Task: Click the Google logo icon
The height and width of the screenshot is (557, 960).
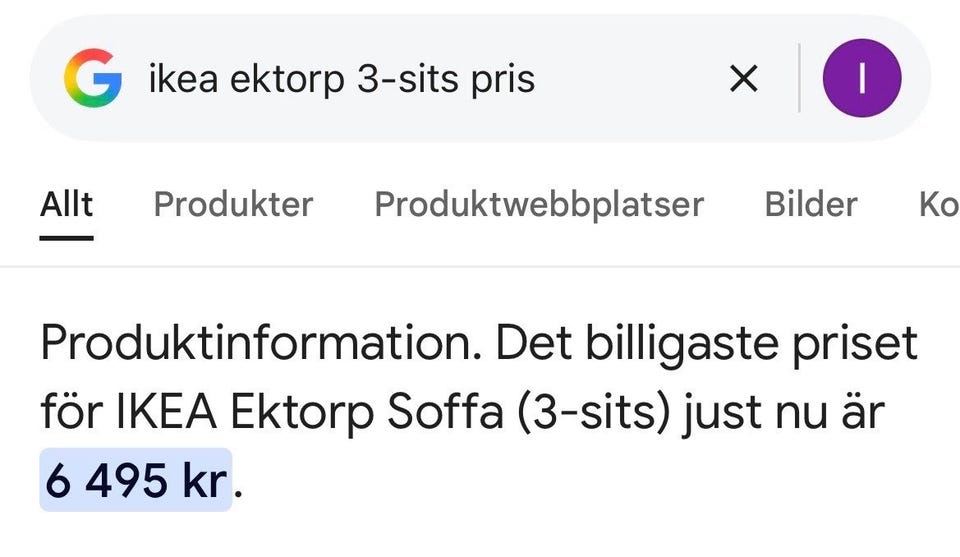Action: 93,78
